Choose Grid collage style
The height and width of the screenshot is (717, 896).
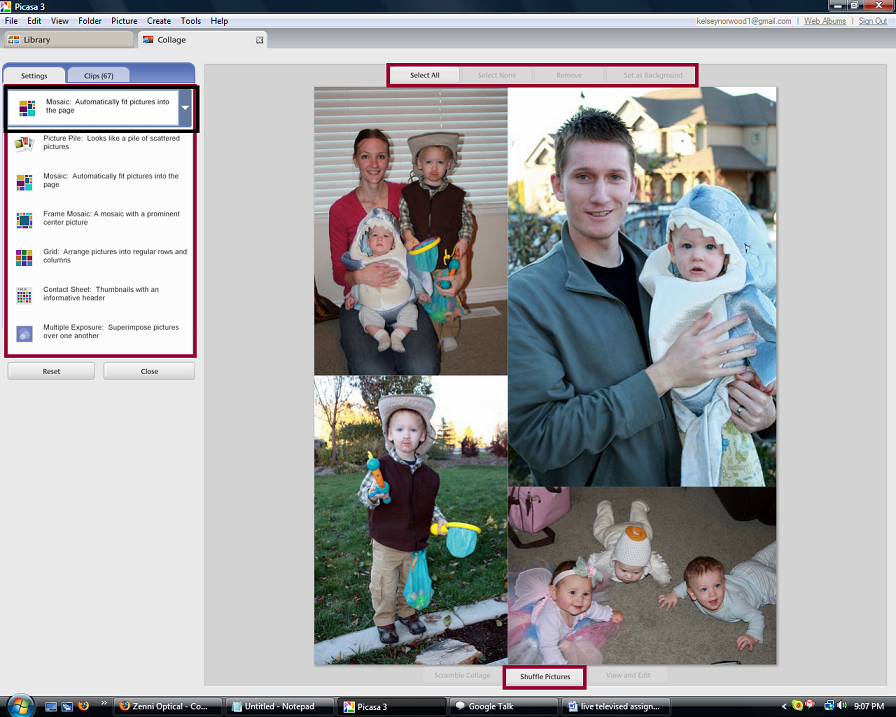click(101, 256)
